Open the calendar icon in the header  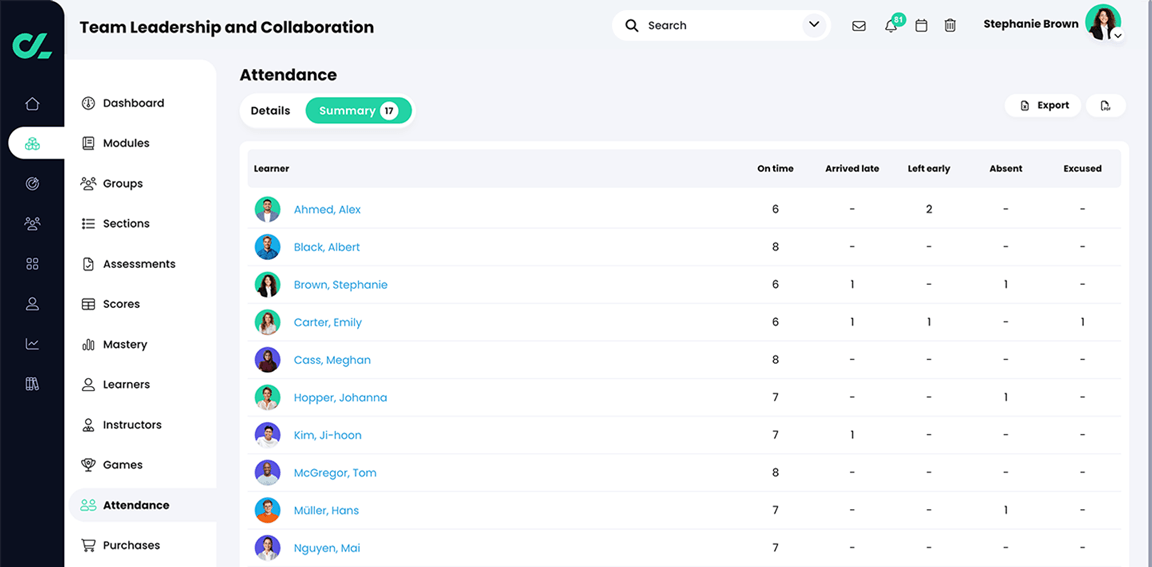tap(921, 26)
